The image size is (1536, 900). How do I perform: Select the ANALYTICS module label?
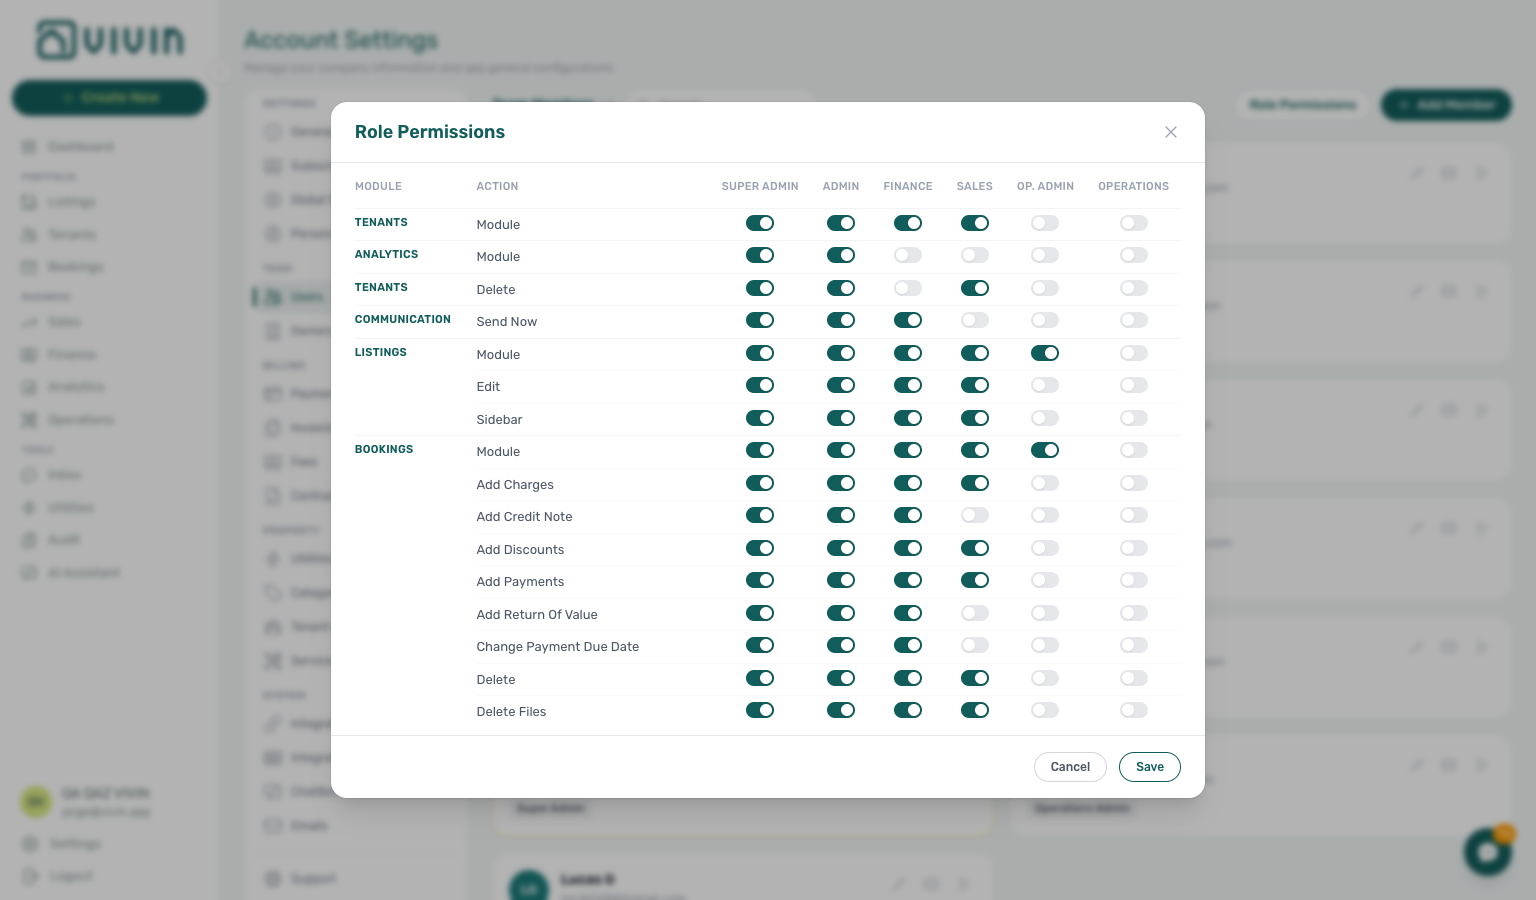pos(387,254)
